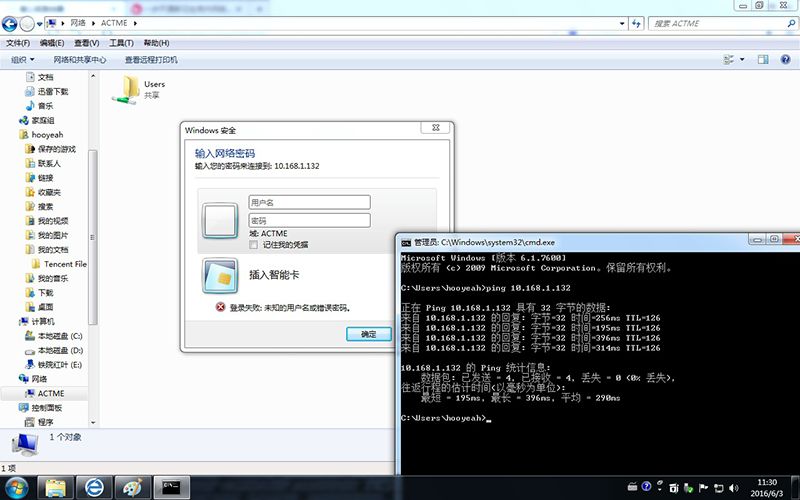Click the 用户名 input field
This screenshot has width=800, height=500.
pyautogui.click(x=309, y=202)
